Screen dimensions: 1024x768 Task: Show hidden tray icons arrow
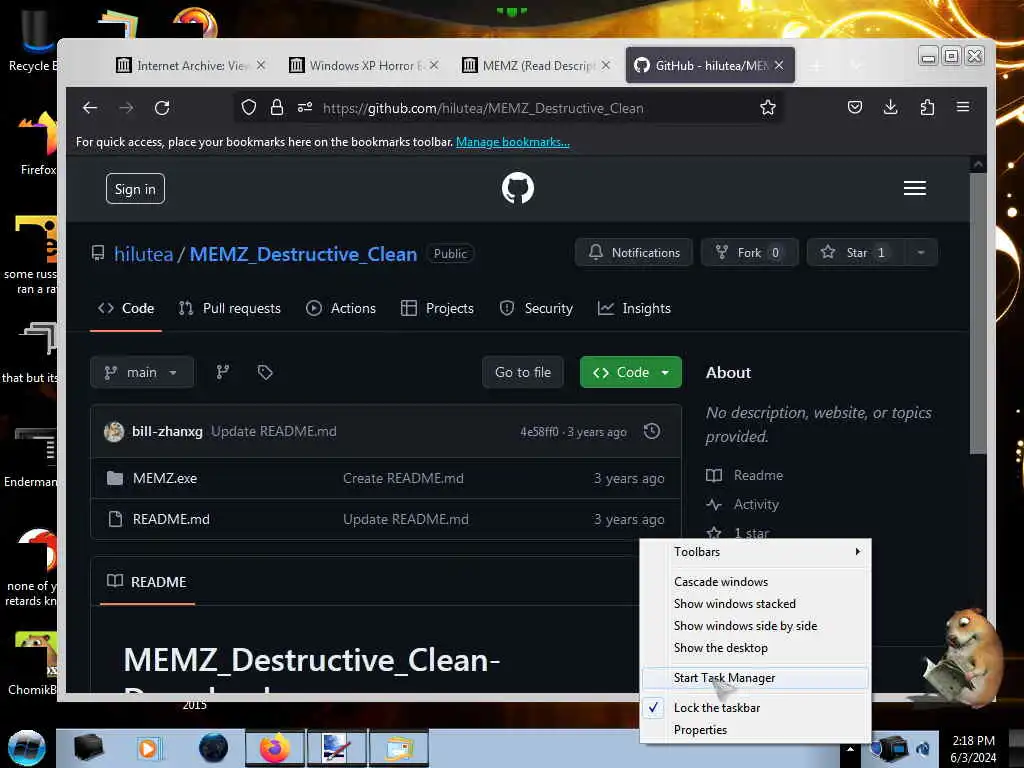850,749
